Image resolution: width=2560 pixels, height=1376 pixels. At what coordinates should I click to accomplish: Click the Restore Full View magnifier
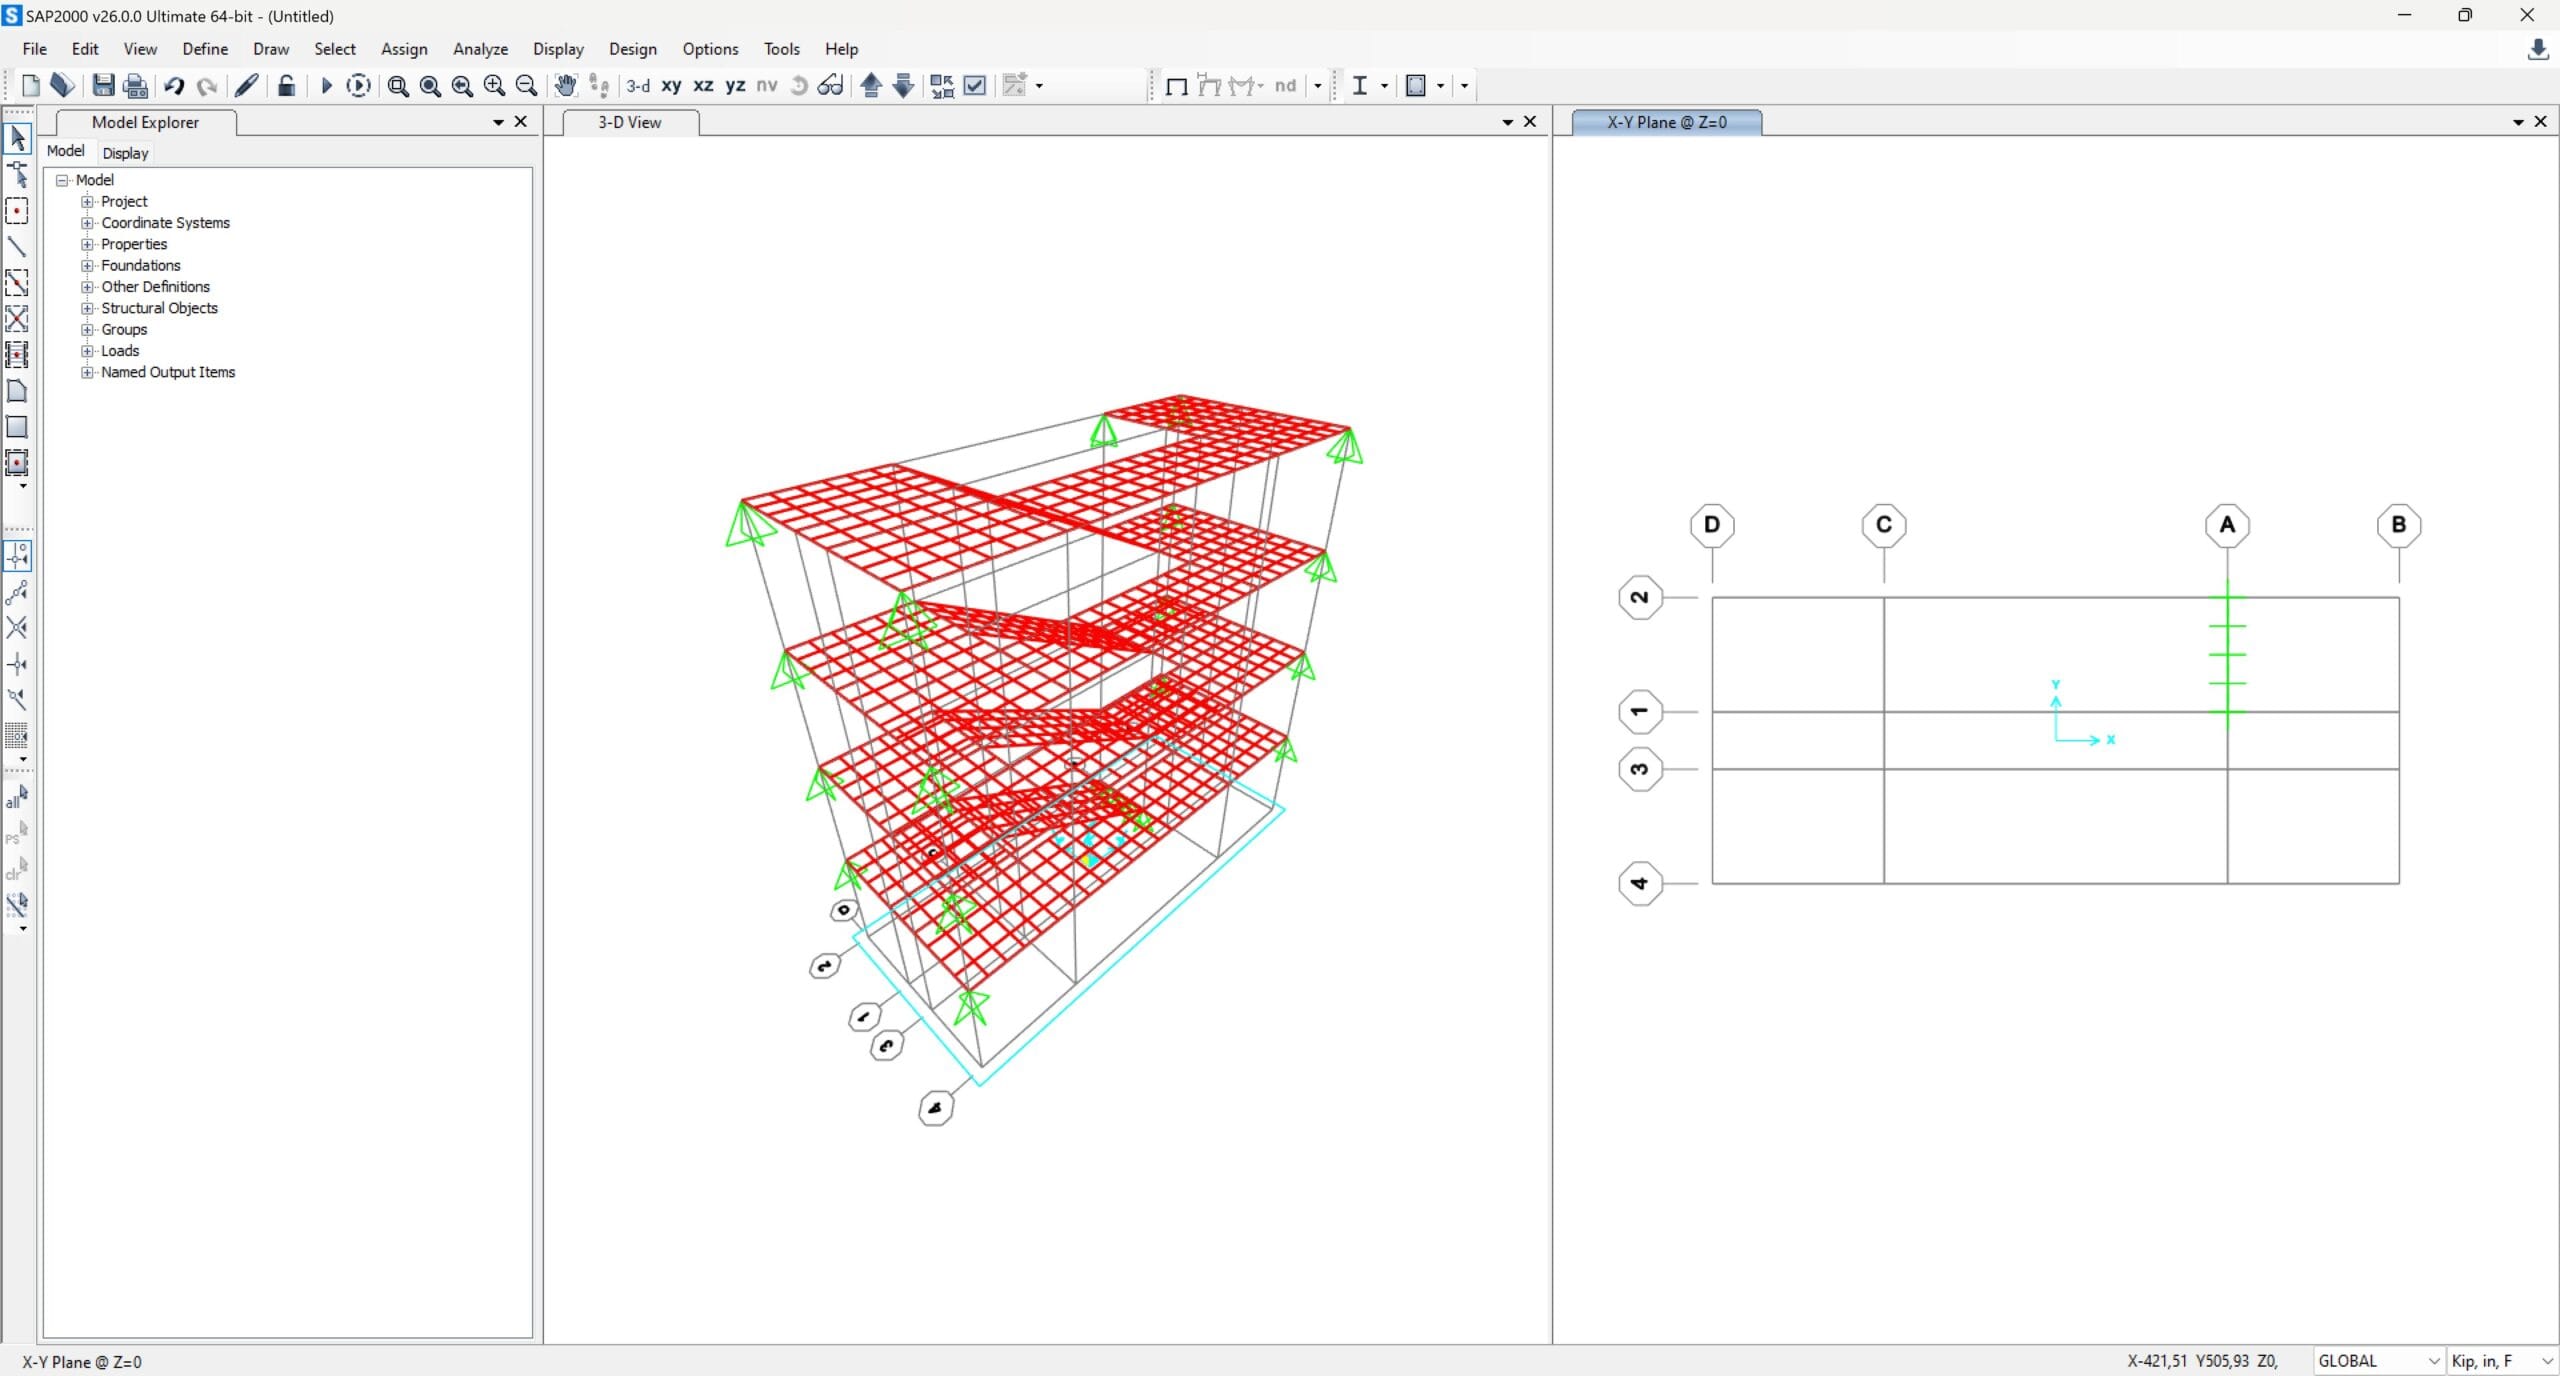click(x=430, y=86)
